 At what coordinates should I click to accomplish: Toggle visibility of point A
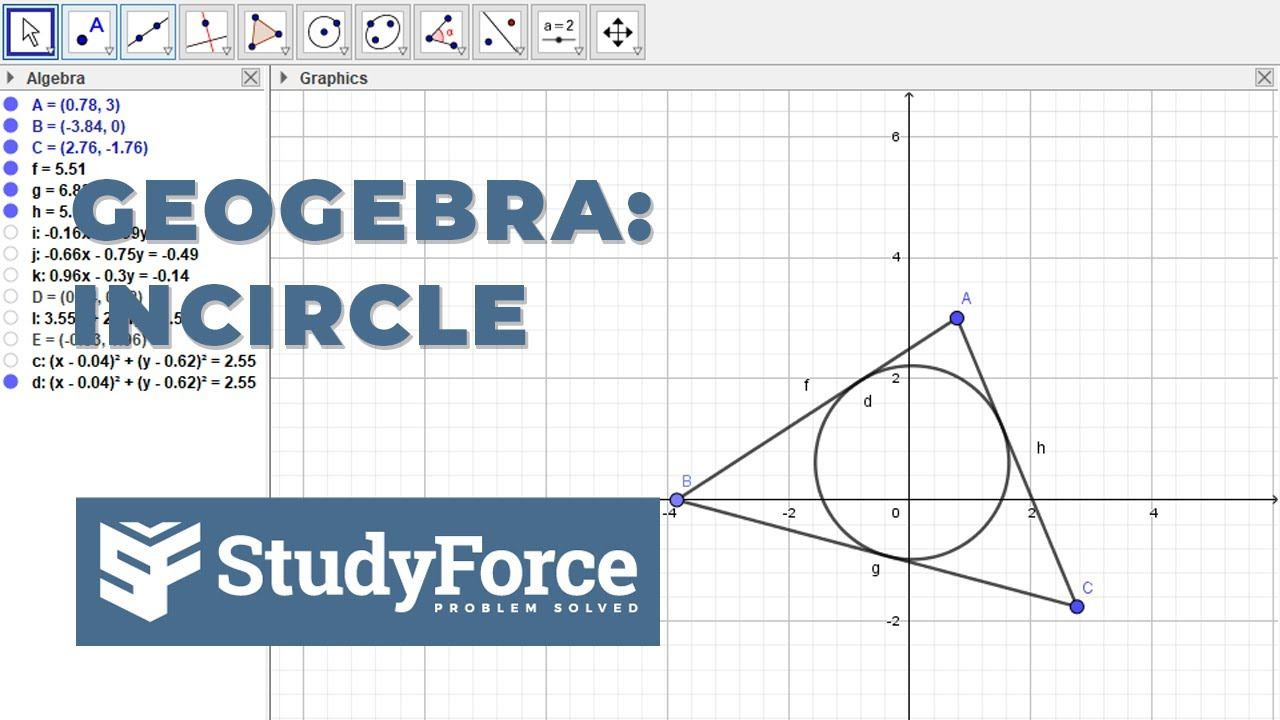tap(11, 104)
